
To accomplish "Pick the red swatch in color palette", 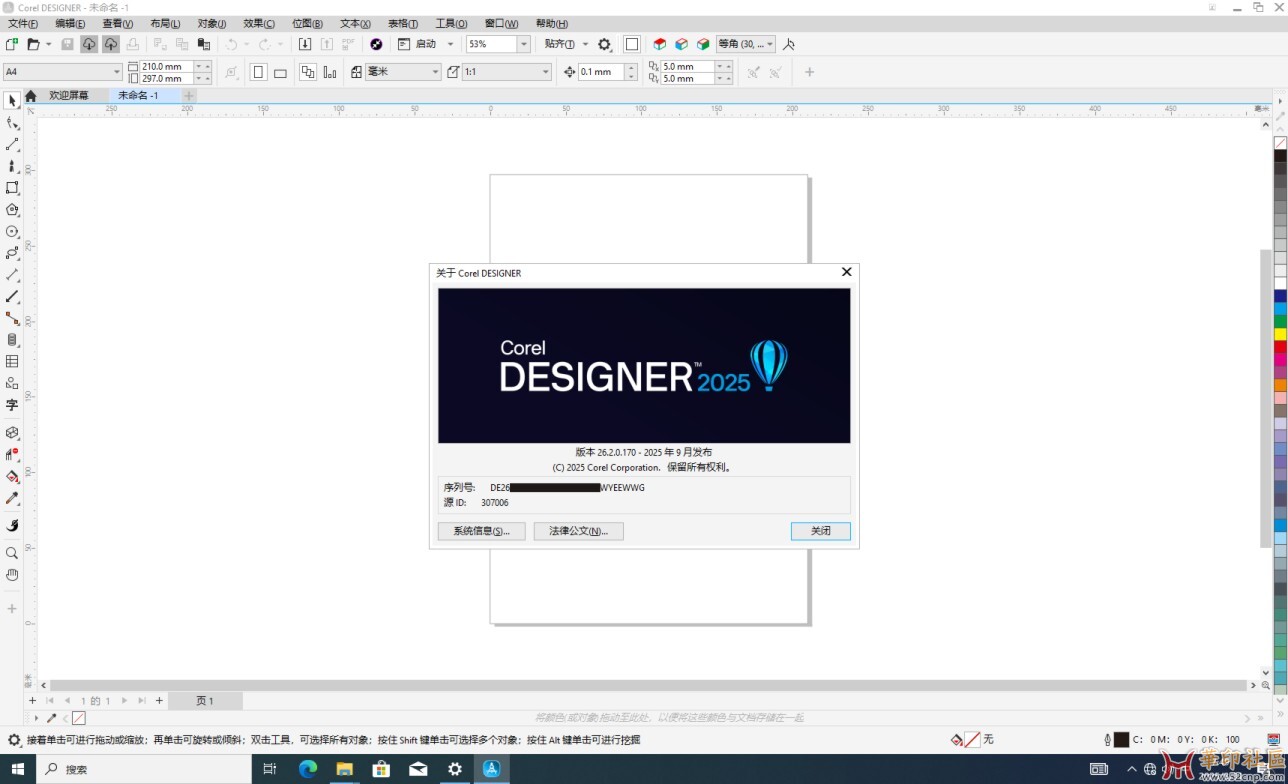I will tap(1280, 347).
